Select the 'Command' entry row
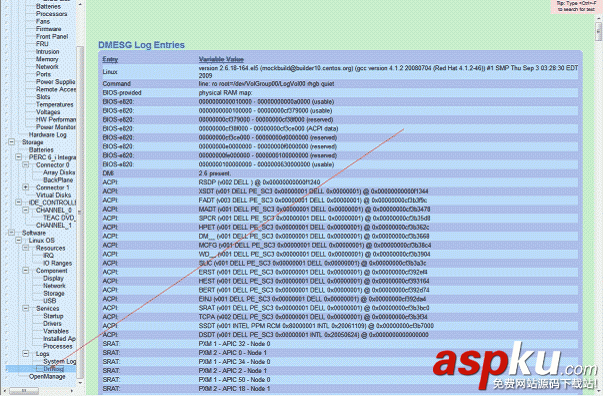The width and height of the screenshot is (603, 396). 340,84
